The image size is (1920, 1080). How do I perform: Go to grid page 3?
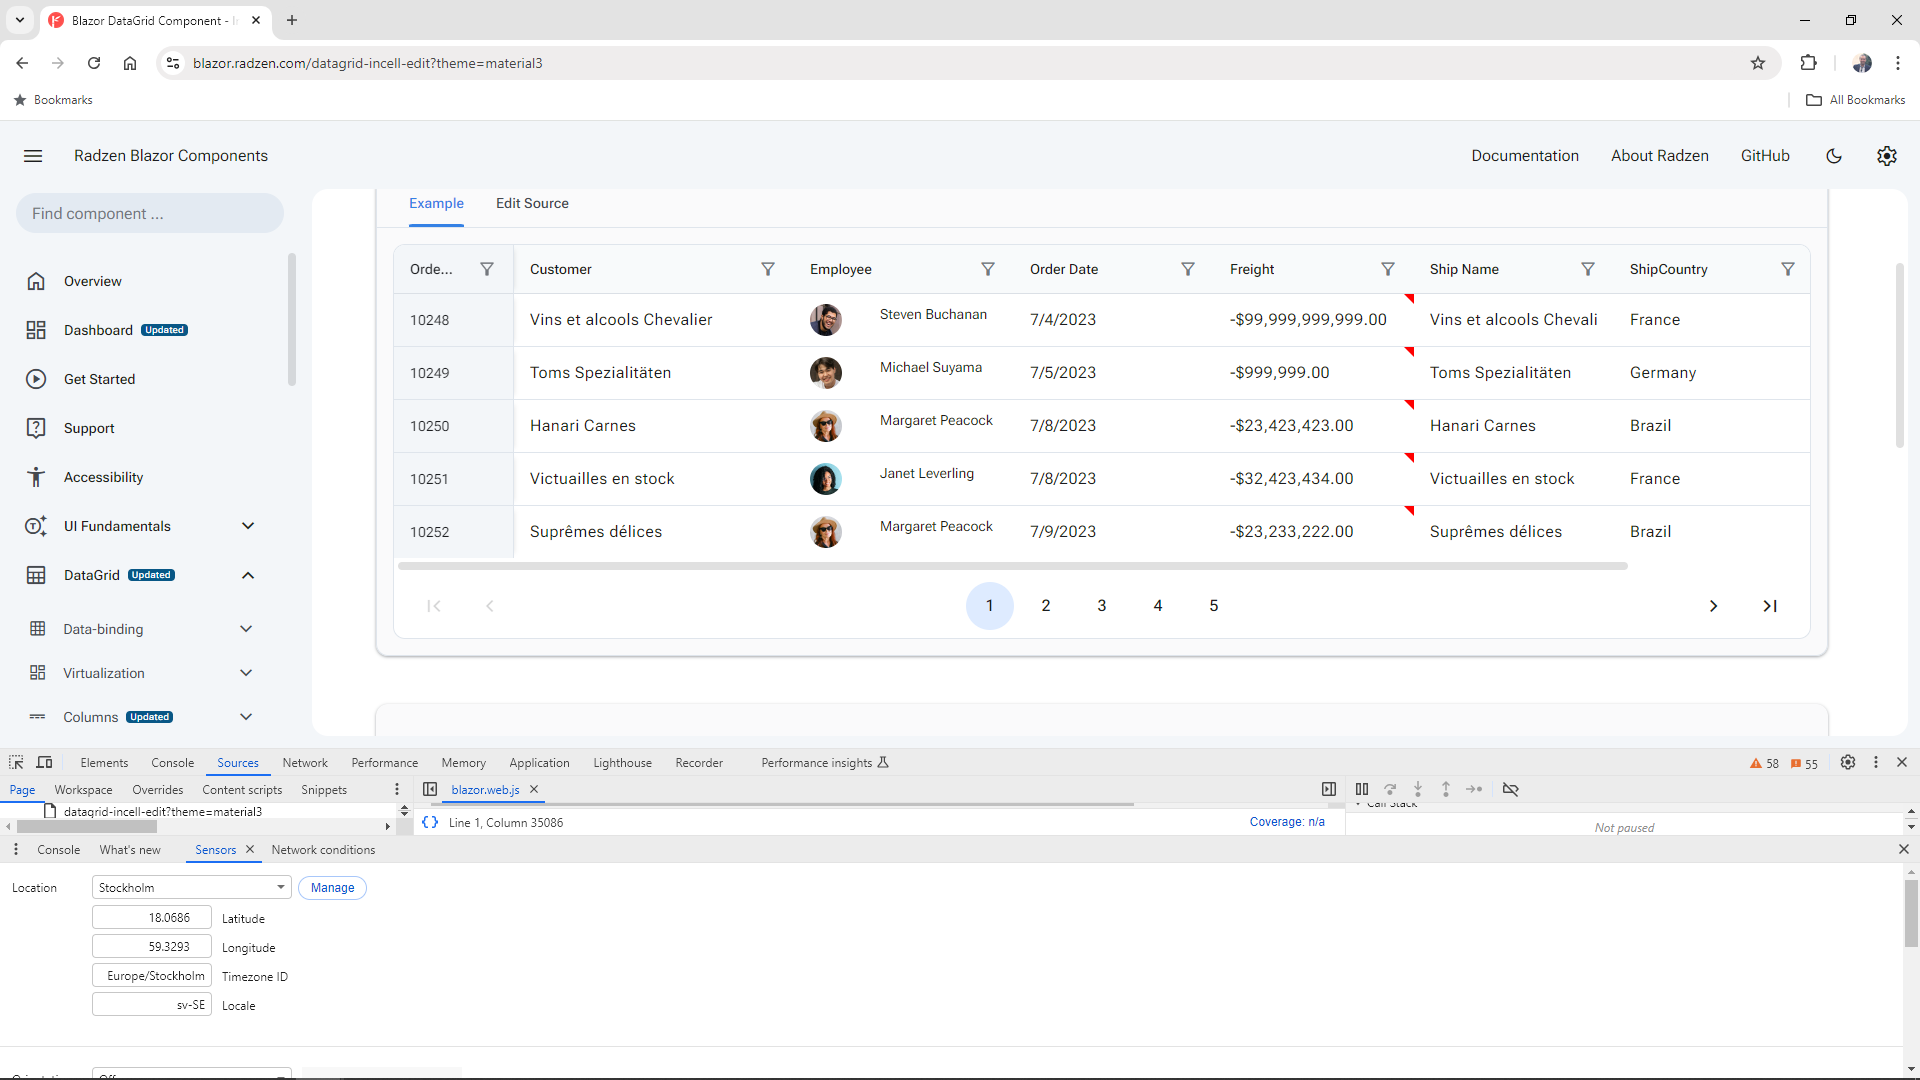1102,606
